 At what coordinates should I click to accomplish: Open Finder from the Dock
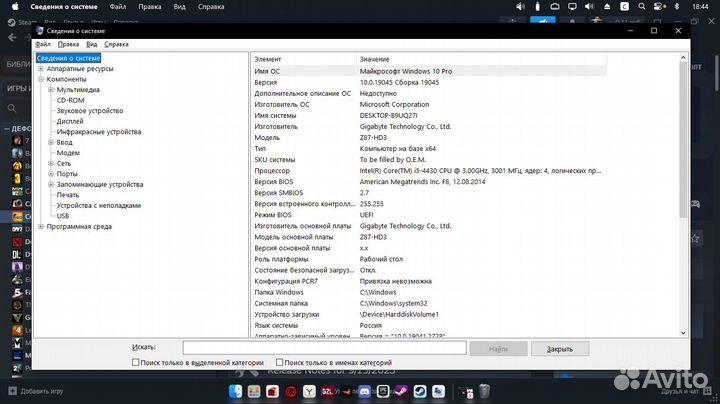[236, 391]
